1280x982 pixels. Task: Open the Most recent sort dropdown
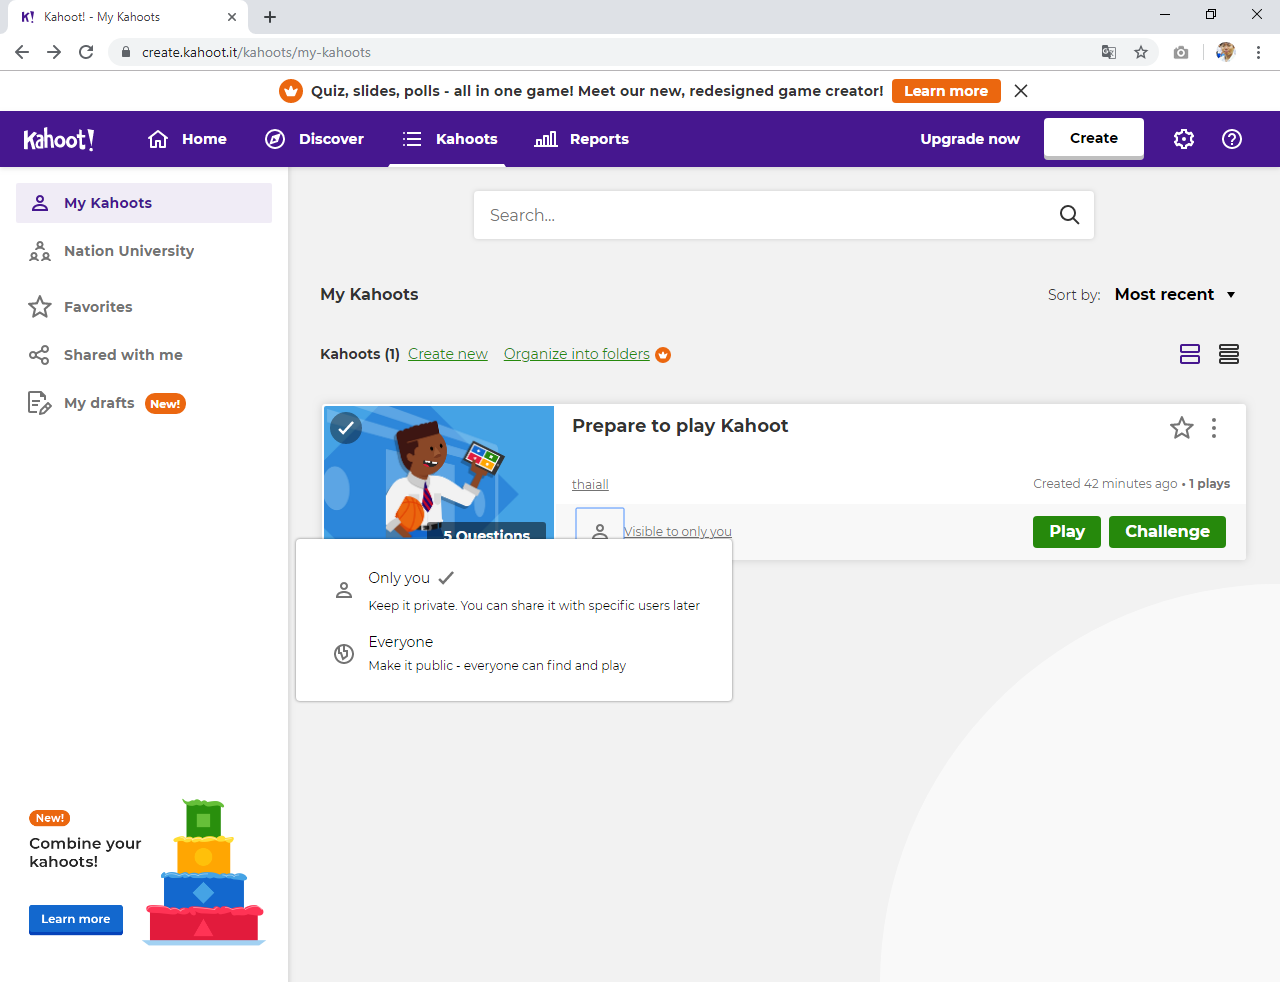coord(1174,295)
